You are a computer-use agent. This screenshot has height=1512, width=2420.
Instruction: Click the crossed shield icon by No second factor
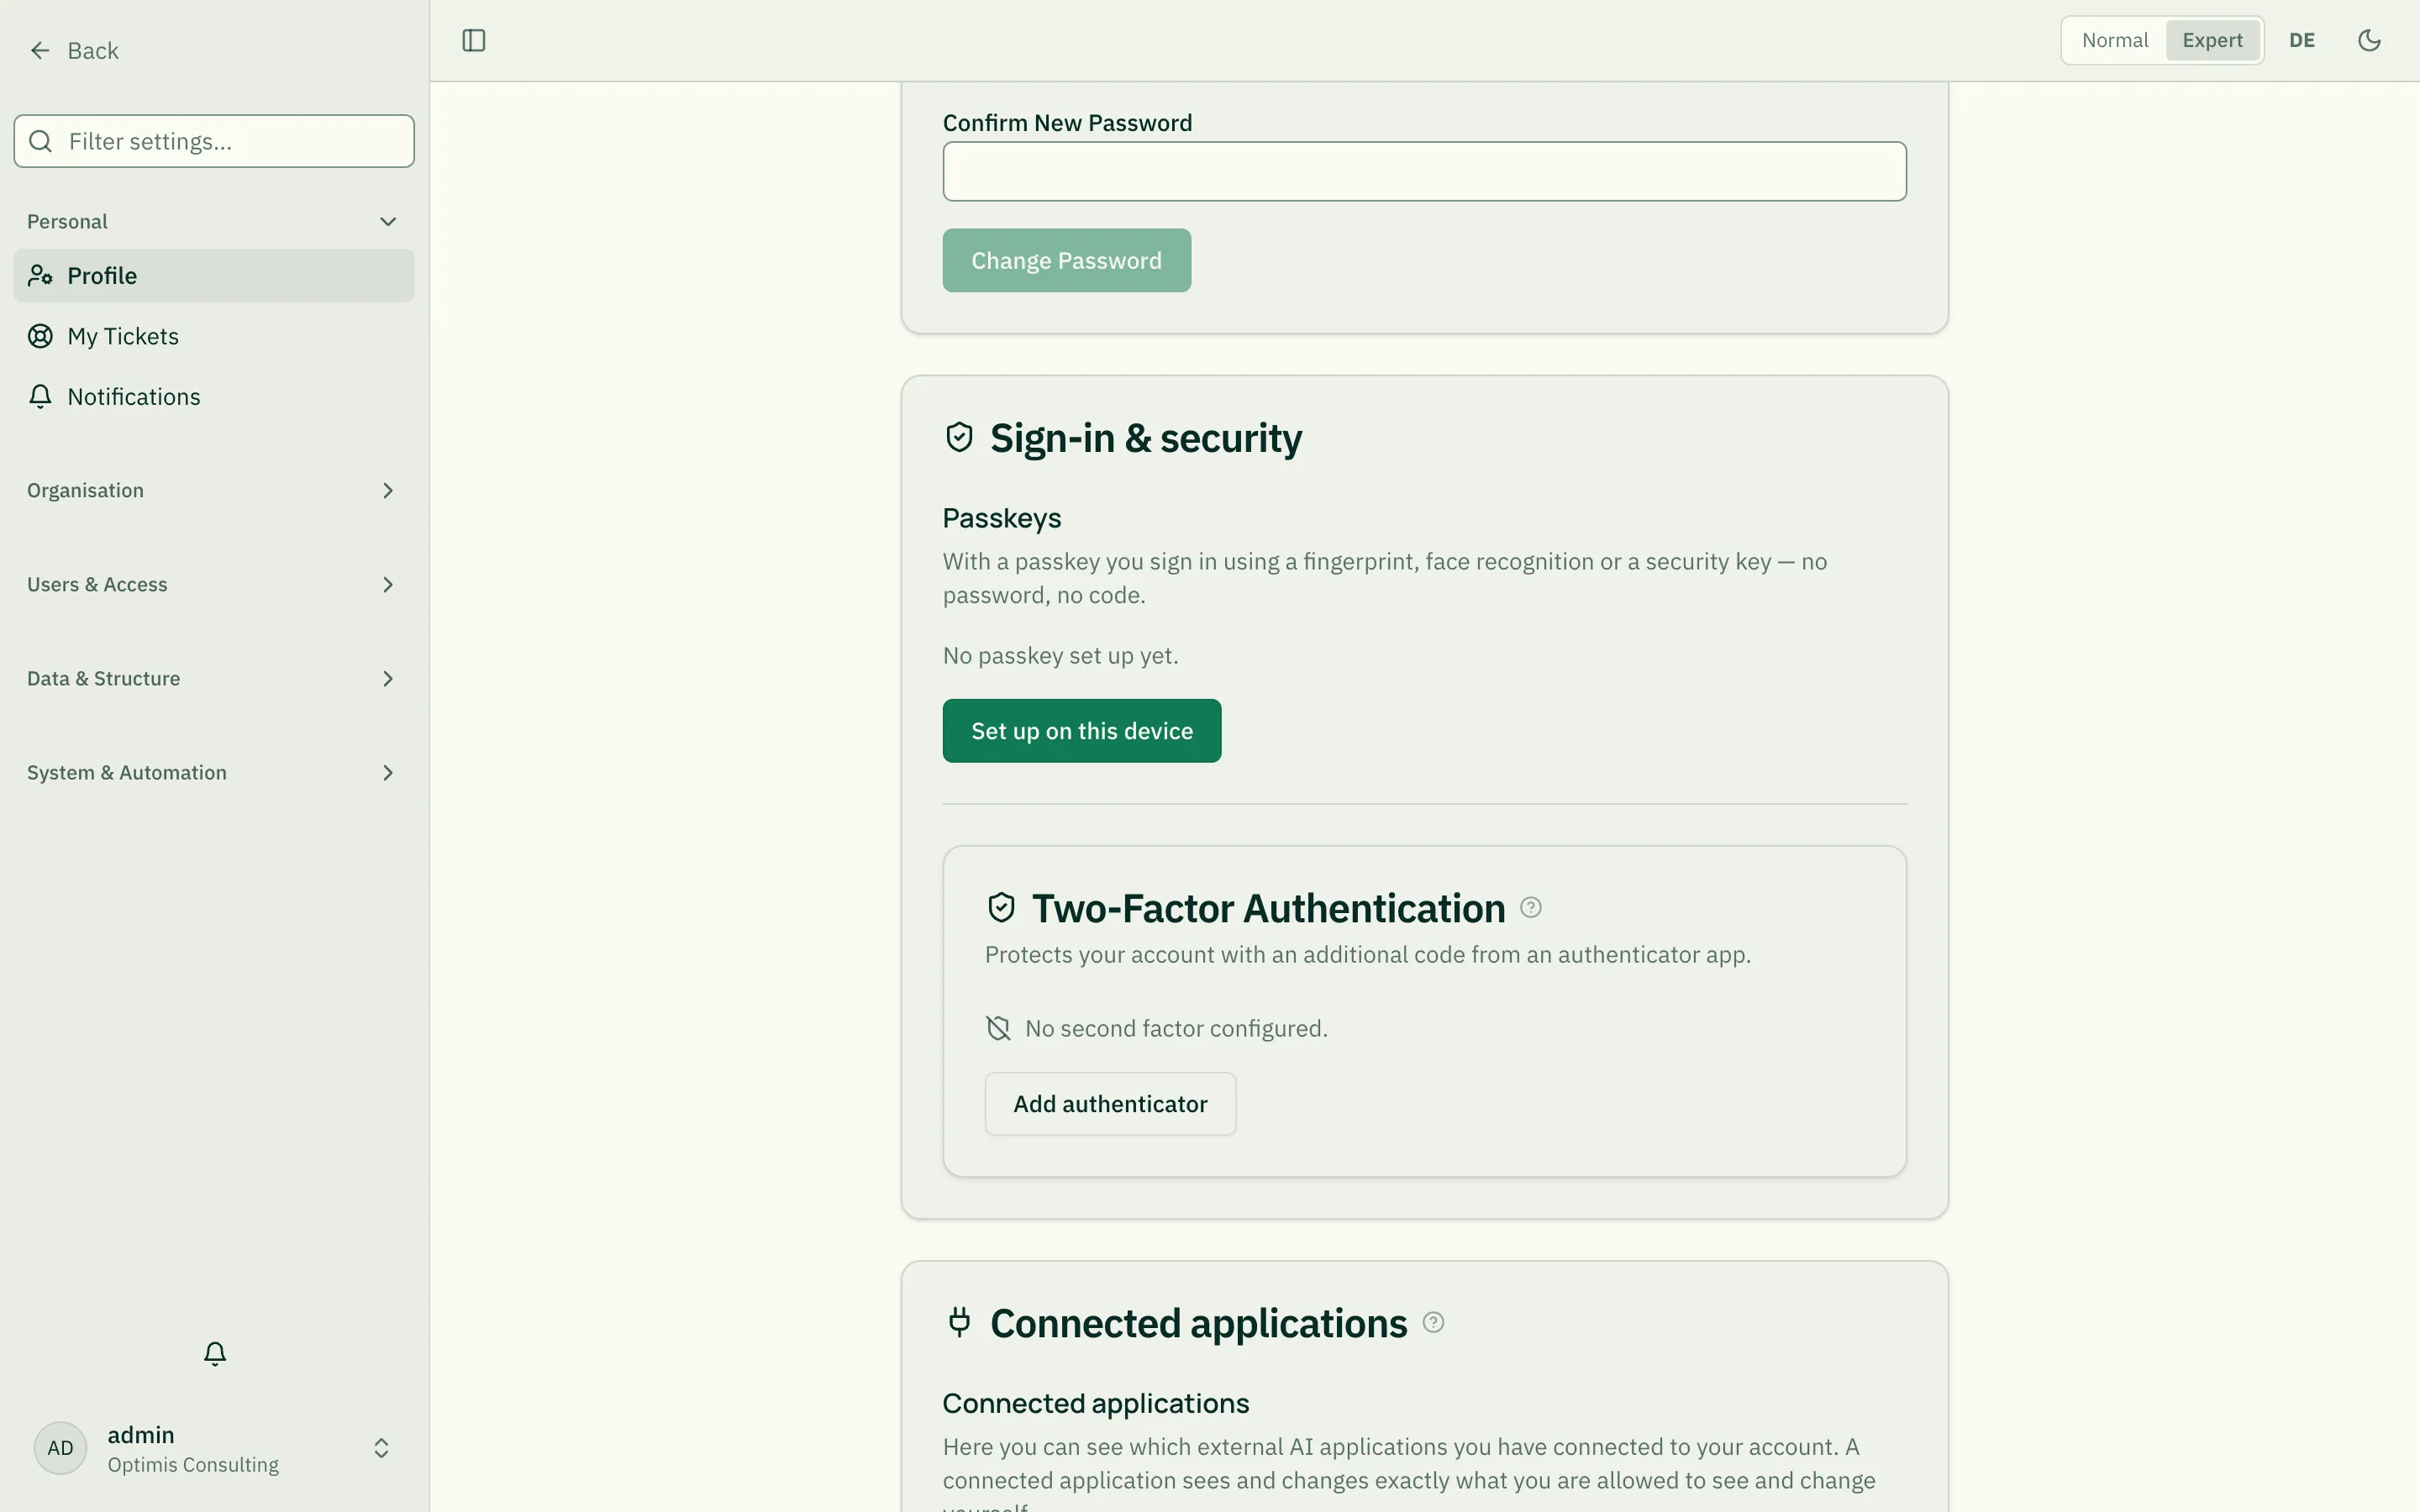[x=998, y=1028]
